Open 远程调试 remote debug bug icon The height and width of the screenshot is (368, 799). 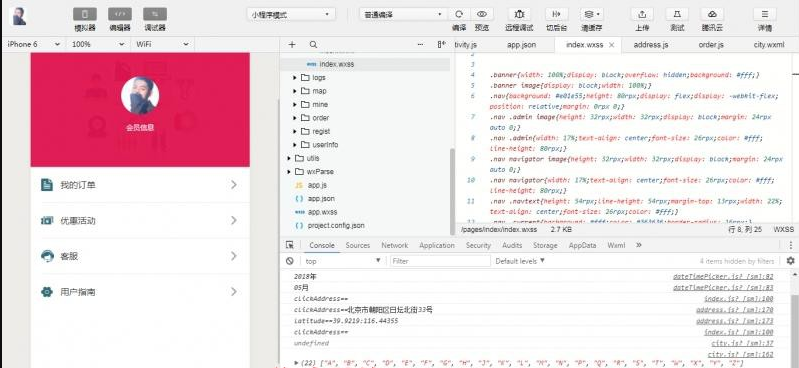(519, 14)
